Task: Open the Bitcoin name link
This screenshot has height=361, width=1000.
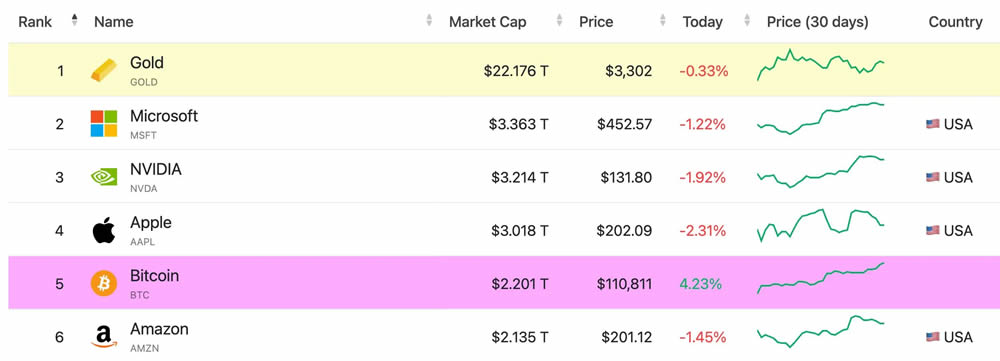Action: pos(154,276)
